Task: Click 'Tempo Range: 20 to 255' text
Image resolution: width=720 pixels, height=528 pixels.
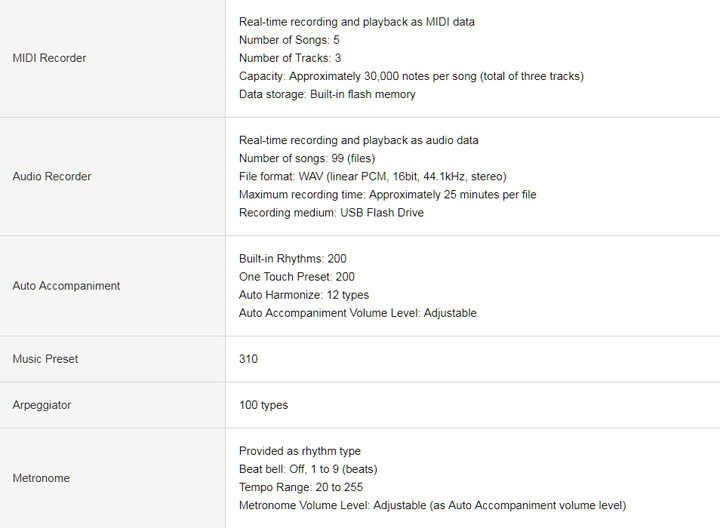Action: [x=301, y=487]
